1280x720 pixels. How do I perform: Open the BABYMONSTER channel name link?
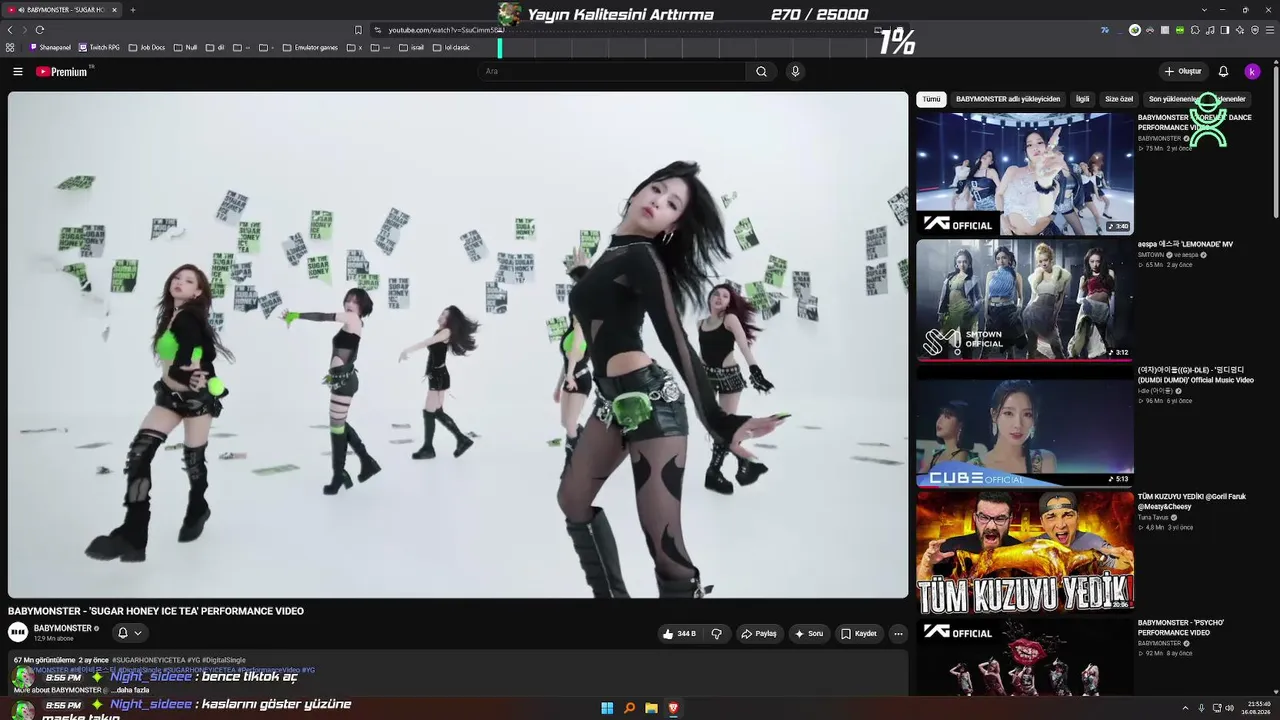pos(63,628)
